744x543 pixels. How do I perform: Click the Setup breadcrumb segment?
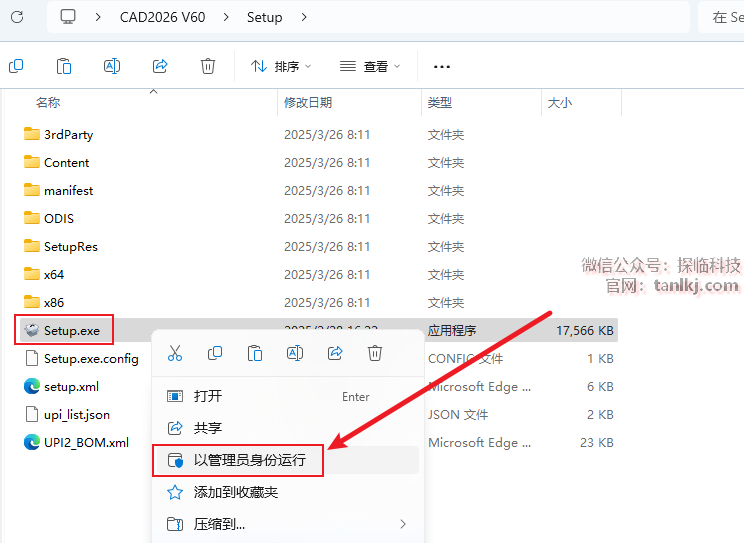point(264,17)
